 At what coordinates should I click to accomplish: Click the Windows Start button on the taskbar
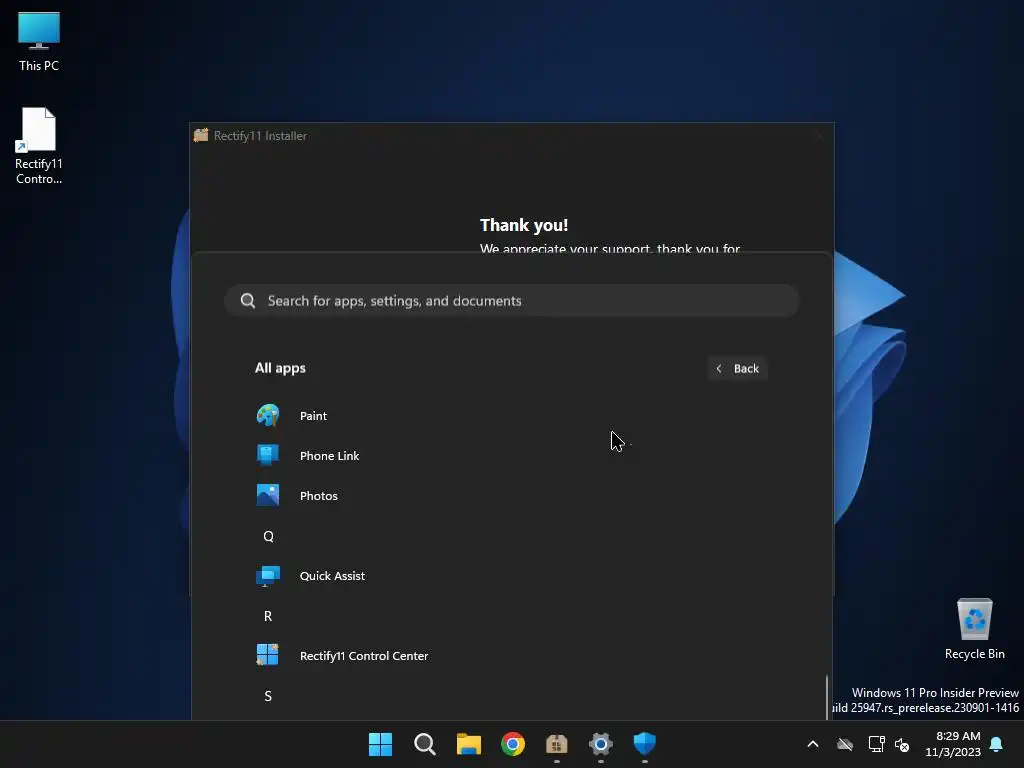click(x=380, y=744)
